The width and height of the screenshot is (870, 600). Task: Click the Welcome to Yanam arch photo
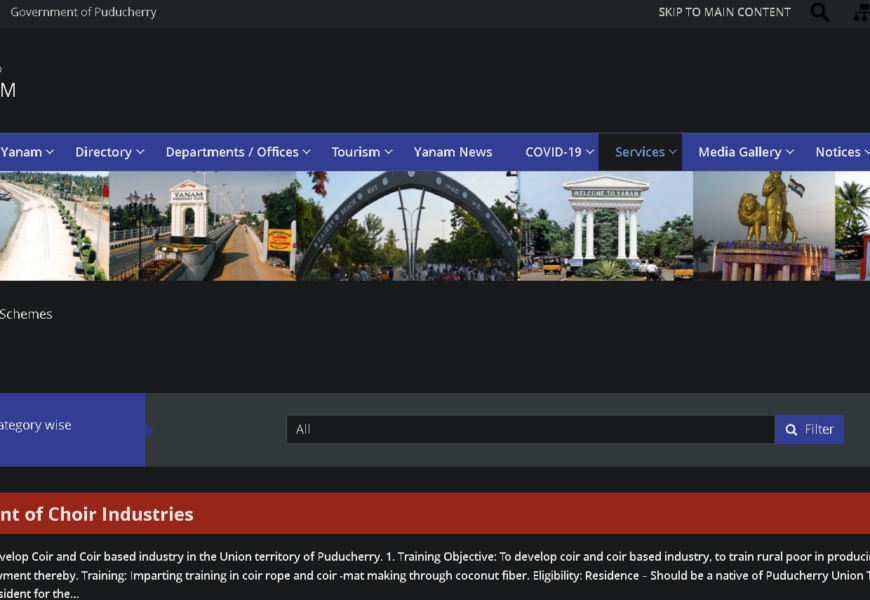[x=605, y=226]
